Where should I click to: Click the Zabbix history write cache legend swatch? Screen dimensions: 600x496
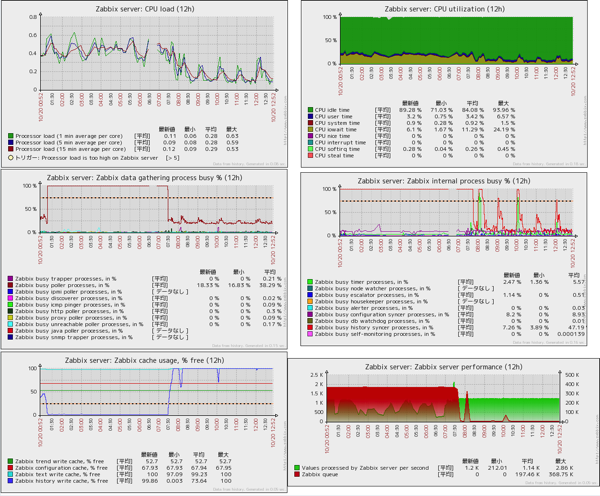coord(10,481)
